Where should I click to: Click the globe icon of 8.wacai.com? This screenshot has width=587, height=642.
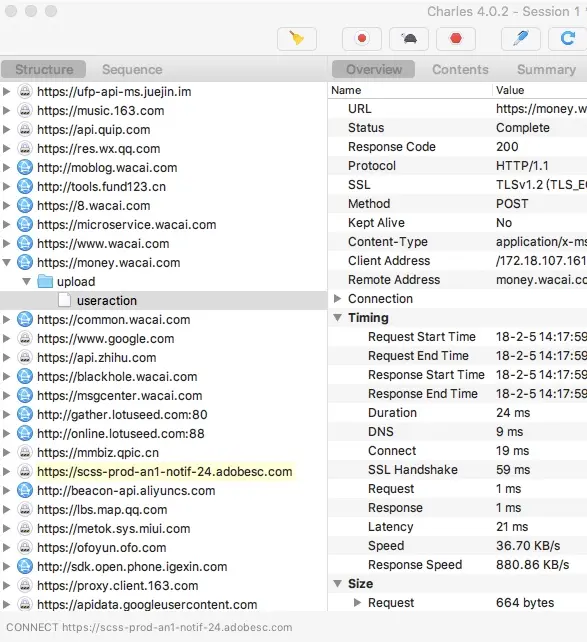(x=25, y=205)
